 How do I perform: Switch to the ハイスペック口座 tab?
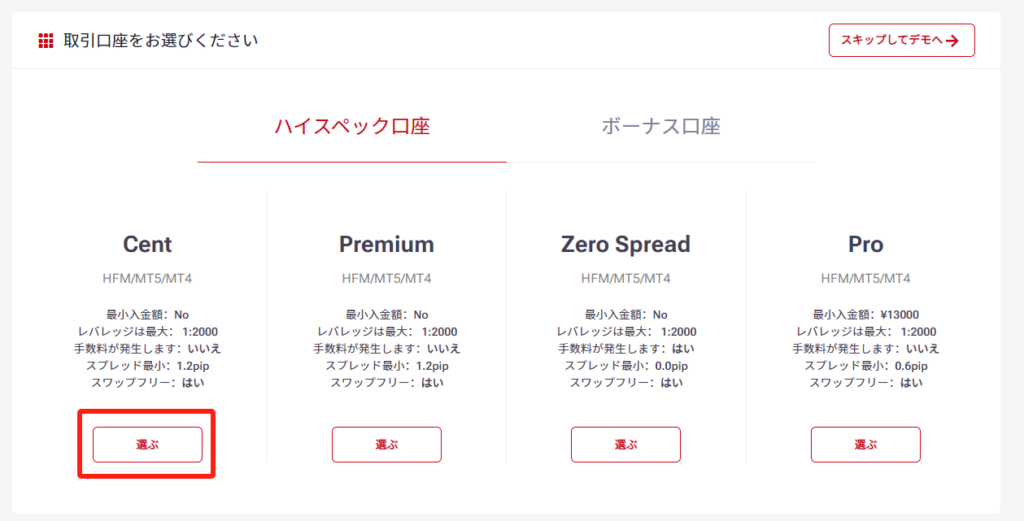point(352,127)
